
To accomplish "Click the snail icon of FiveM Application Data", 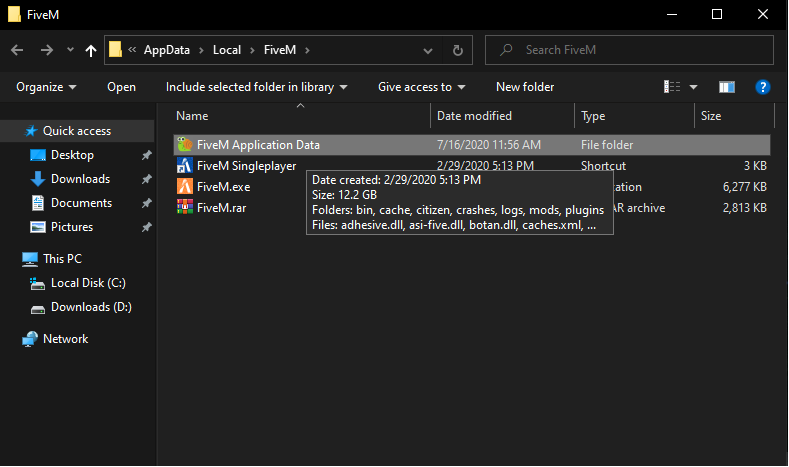I will point(185,144).
